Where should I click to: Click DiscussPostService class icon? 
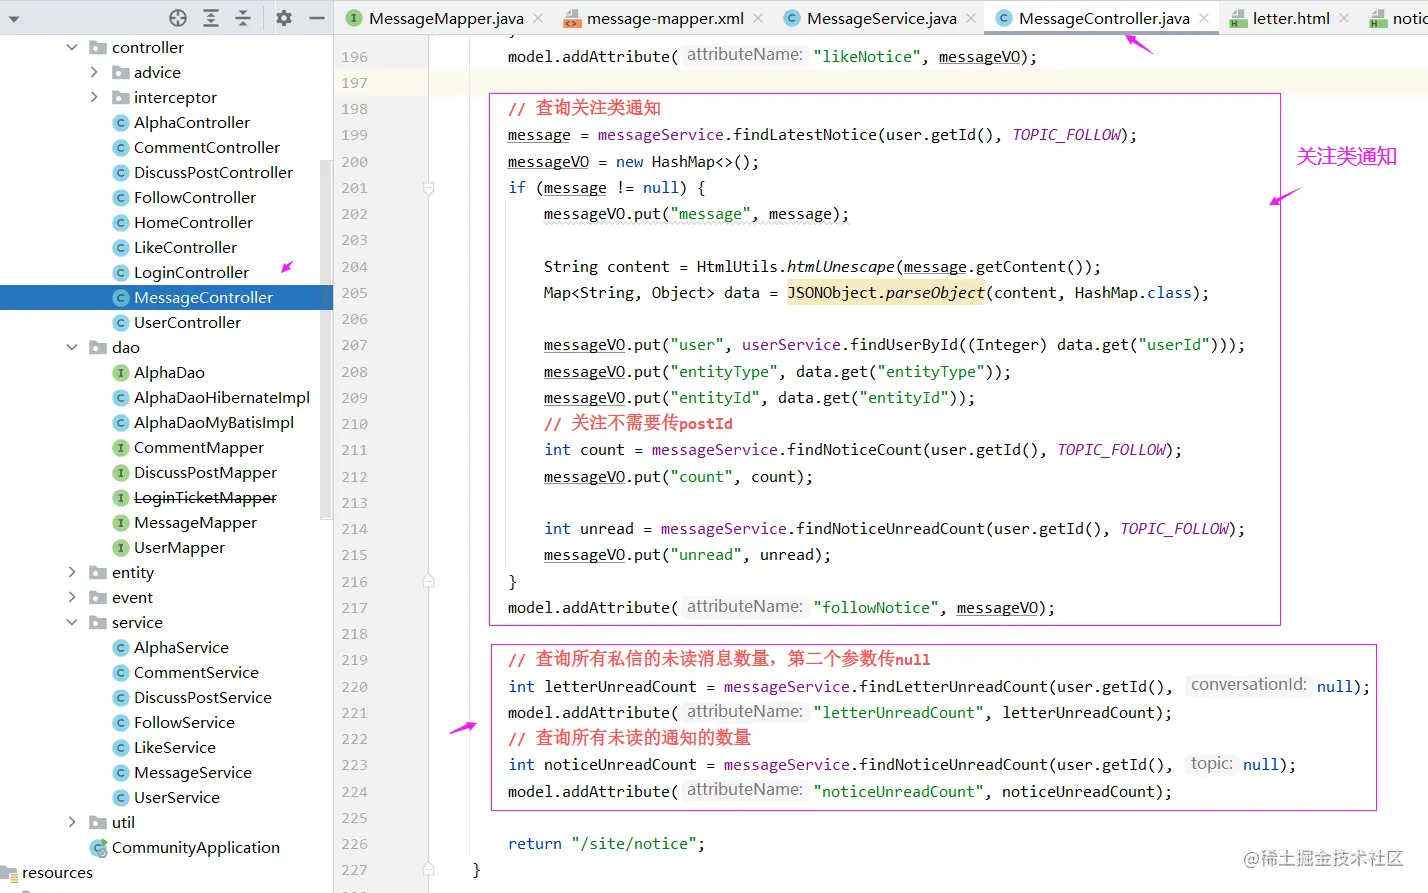[x=121, y=697]
